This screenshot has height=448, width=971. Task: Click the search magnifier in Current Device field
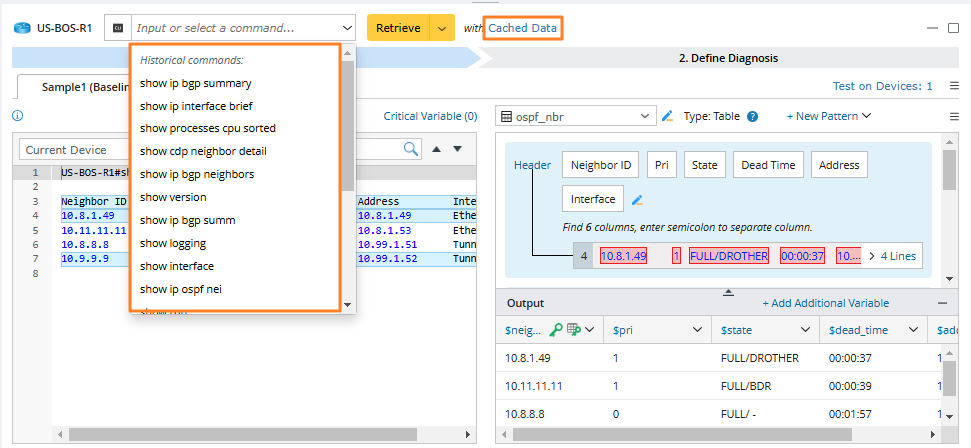pos(411,149)
